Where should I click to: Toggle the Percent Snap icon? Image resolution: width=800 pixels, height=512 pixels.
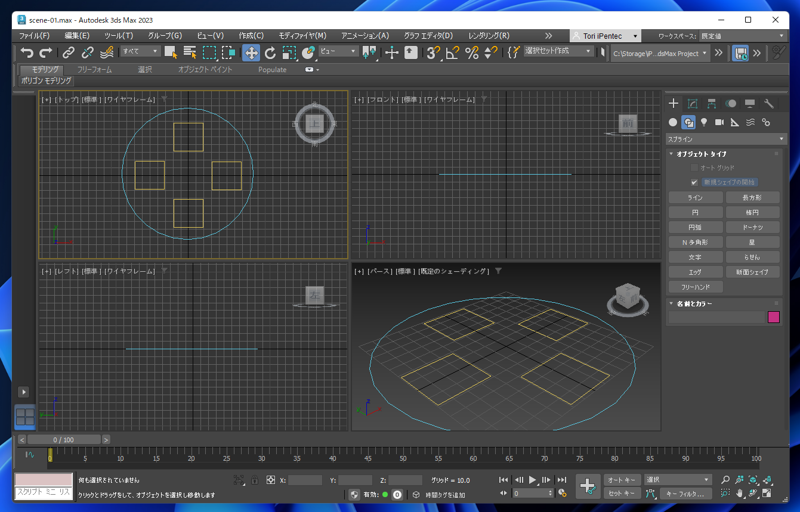472,53
